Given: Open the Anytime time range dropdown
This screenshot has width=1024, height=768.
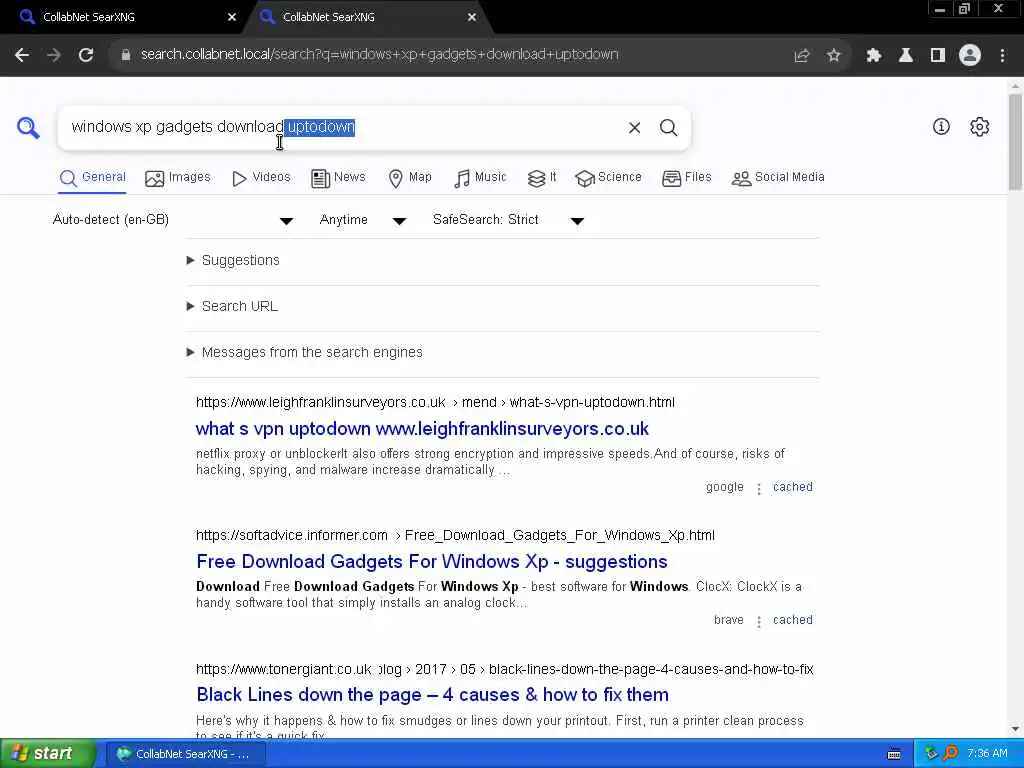Looking at the screenshot, I should [x=362, y=220].
